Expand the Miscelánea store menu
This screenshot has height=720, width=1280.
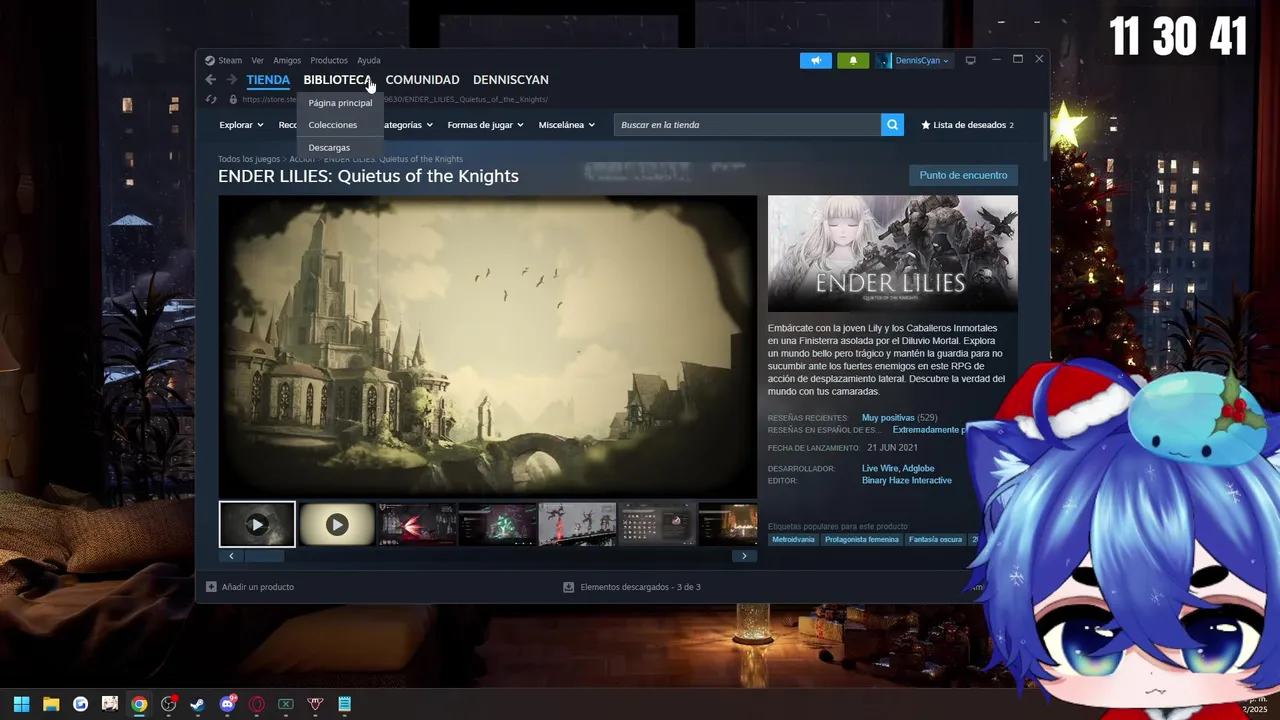[566, 125]
